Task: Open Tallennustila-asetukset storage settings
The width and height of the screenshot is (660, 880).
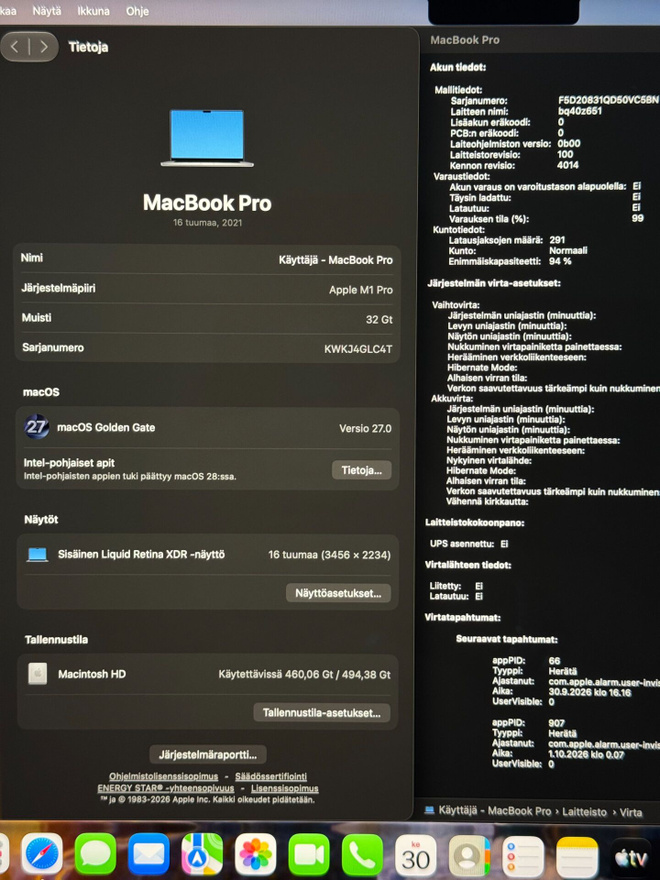Action: coord(322,713)
